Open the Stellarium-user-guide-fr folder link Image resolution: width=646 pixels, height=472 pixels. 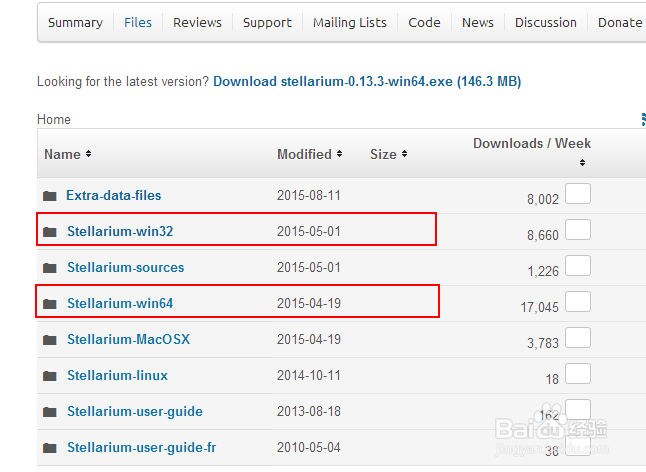pyautogui.click(x=142, y=448)
